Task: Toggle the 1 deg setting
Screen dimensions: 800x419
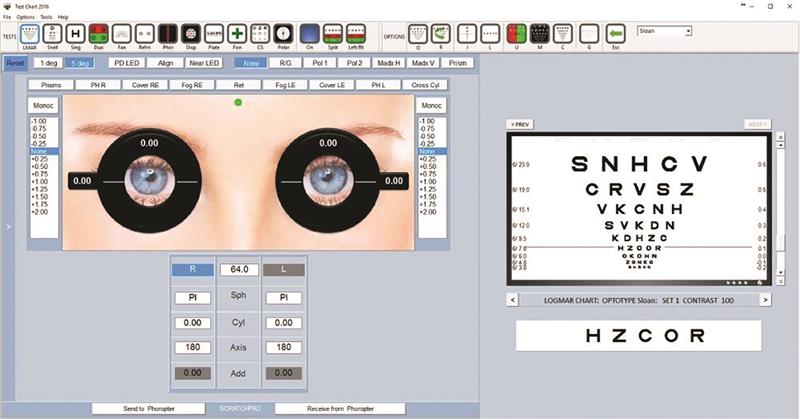Action: point(48,63)
